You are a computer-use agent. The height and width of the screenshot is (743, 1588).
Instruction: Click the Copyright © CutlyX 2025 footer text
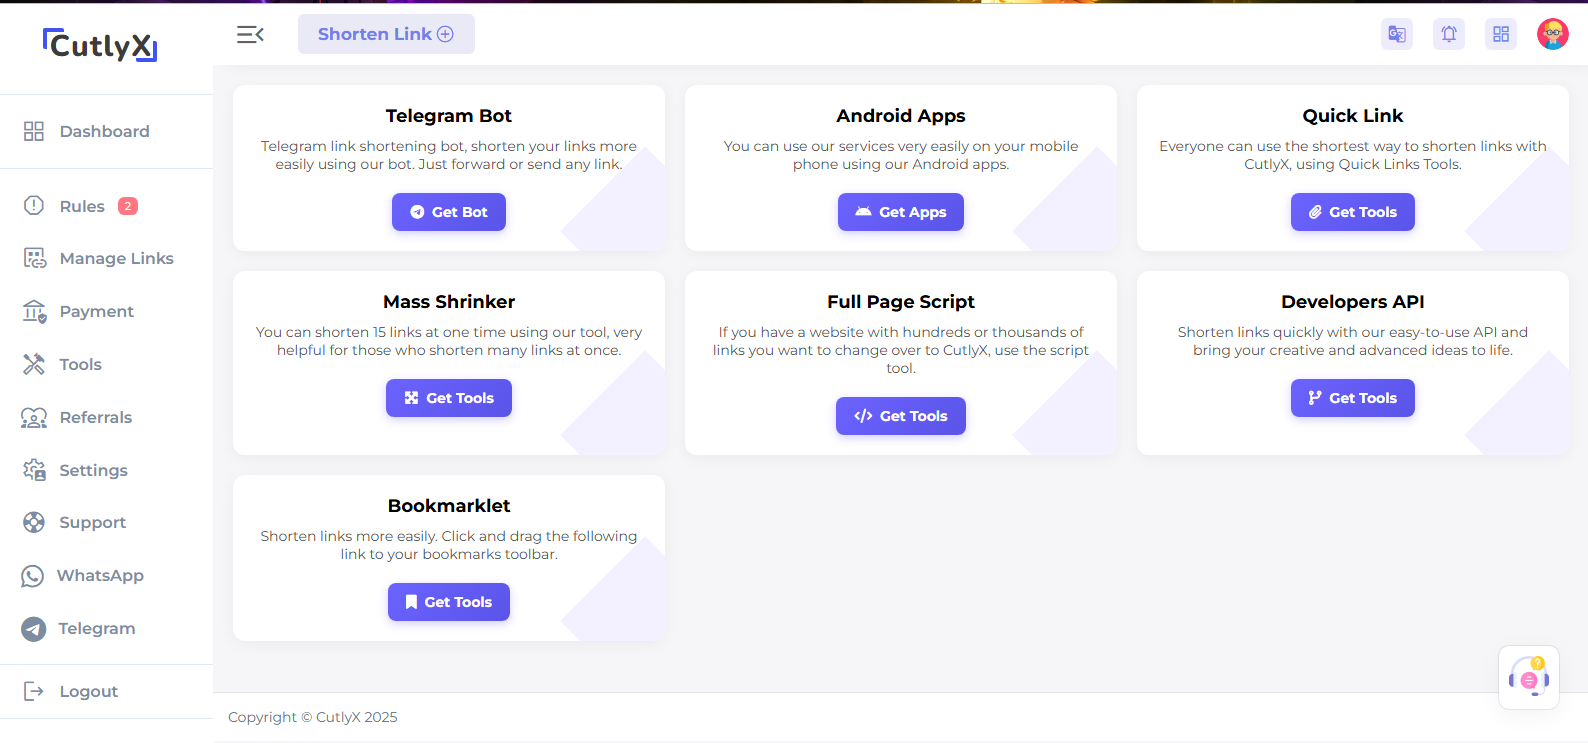pos(313,717)
